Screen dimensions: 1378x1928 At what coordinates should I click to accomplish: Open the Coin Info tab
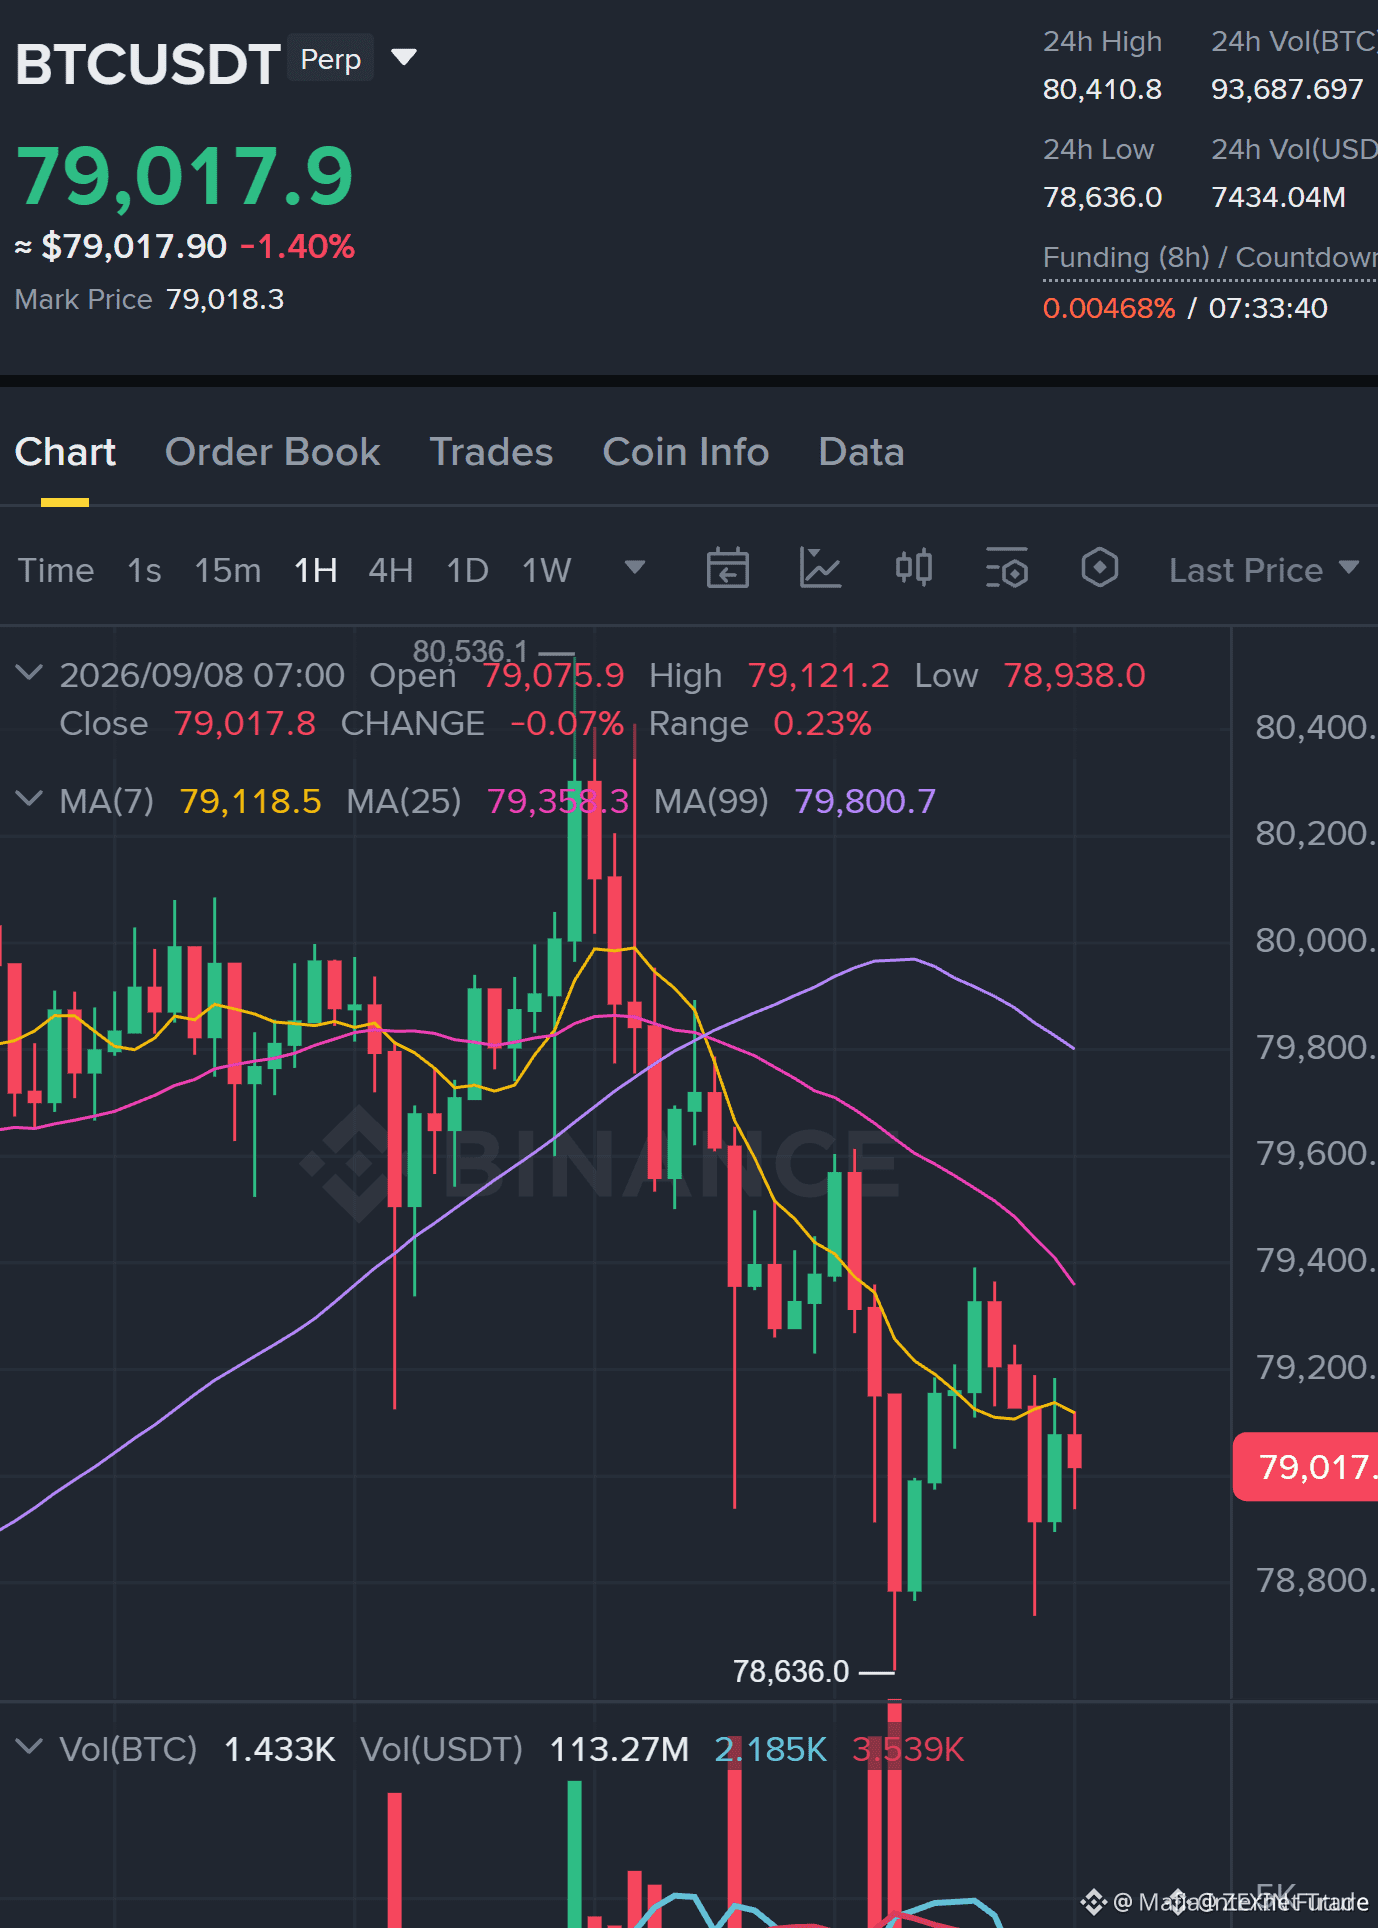[x=686, y=452]
